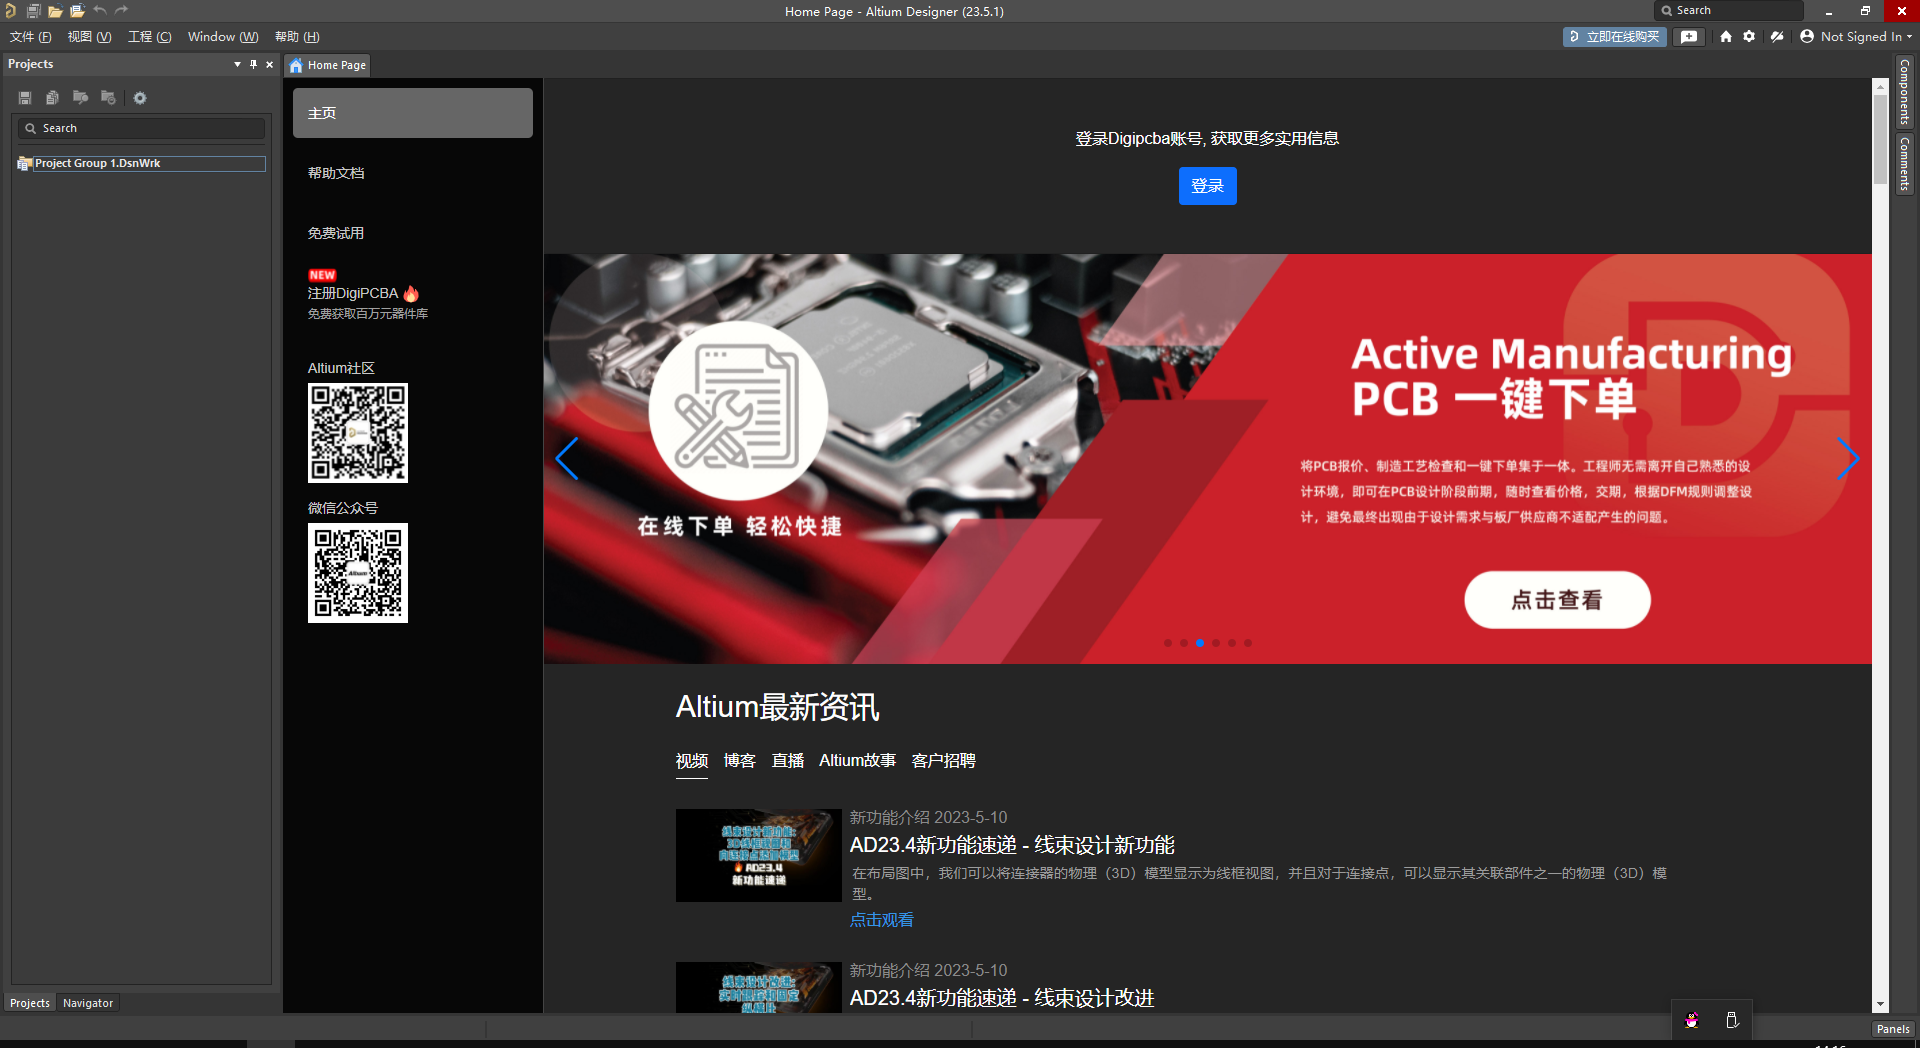
Task: Open the Window (W) menu
Action: pos(223,37)
